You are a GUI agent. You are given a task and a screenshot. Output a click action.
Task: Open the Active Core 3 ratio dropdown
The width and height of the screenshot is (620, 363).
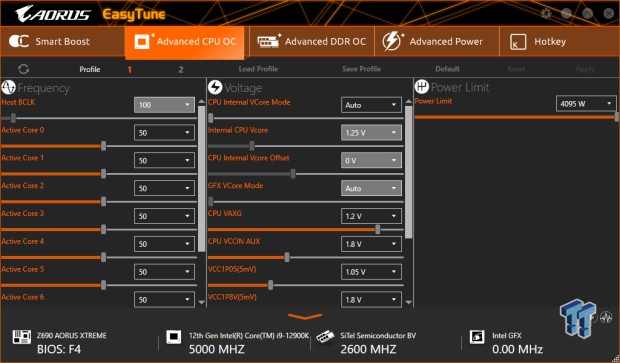click(x=164, y=216)
